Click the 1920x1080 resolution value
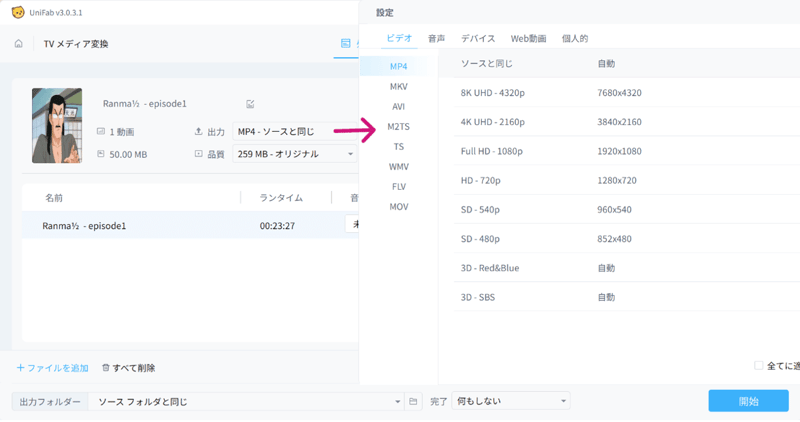The image size is (800, 422). coord(619,151)
